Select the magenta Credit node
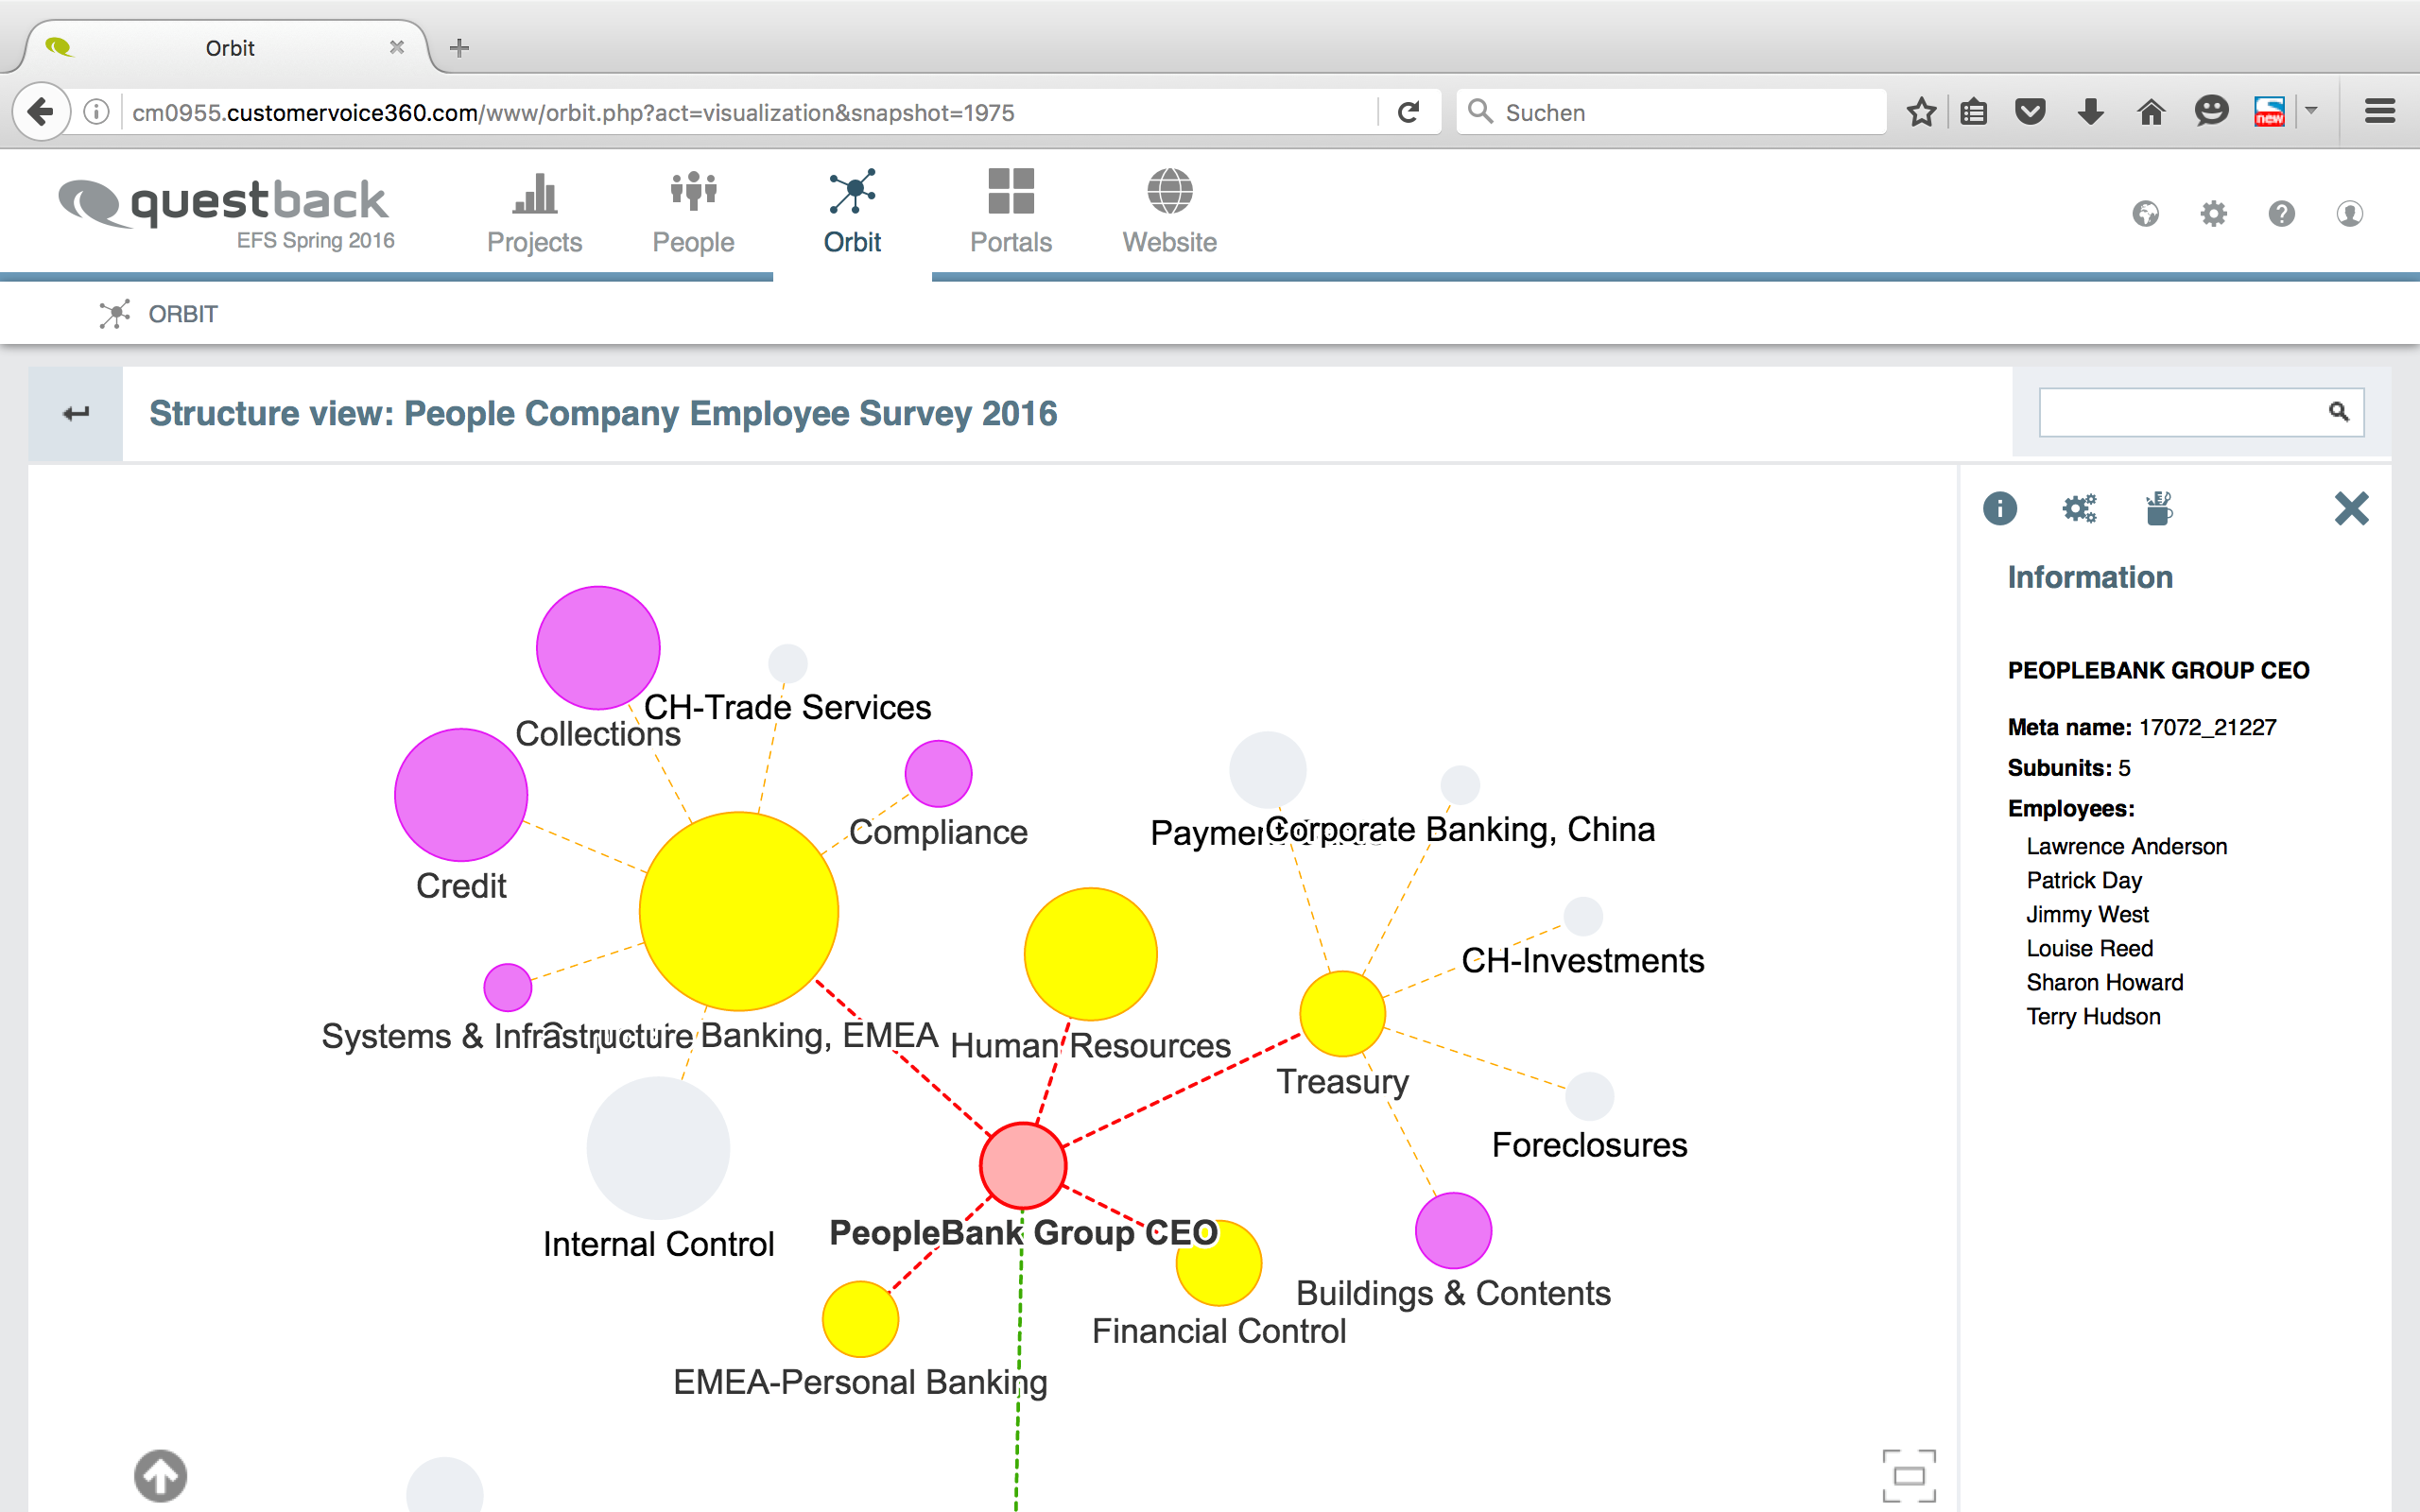This screenshot has height=1512, width=2420. click(x=460, y=795)
